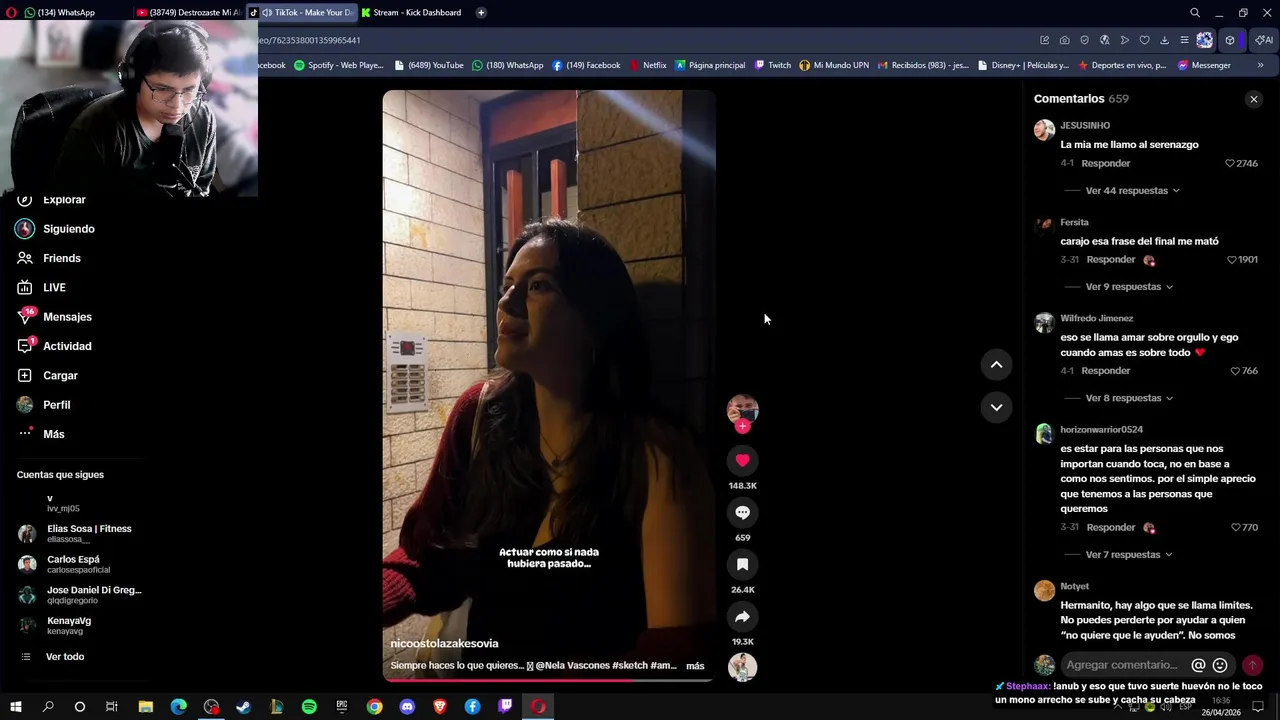Open the AI assistant button
The image size is (1280, 720).
pos(1265,40)
